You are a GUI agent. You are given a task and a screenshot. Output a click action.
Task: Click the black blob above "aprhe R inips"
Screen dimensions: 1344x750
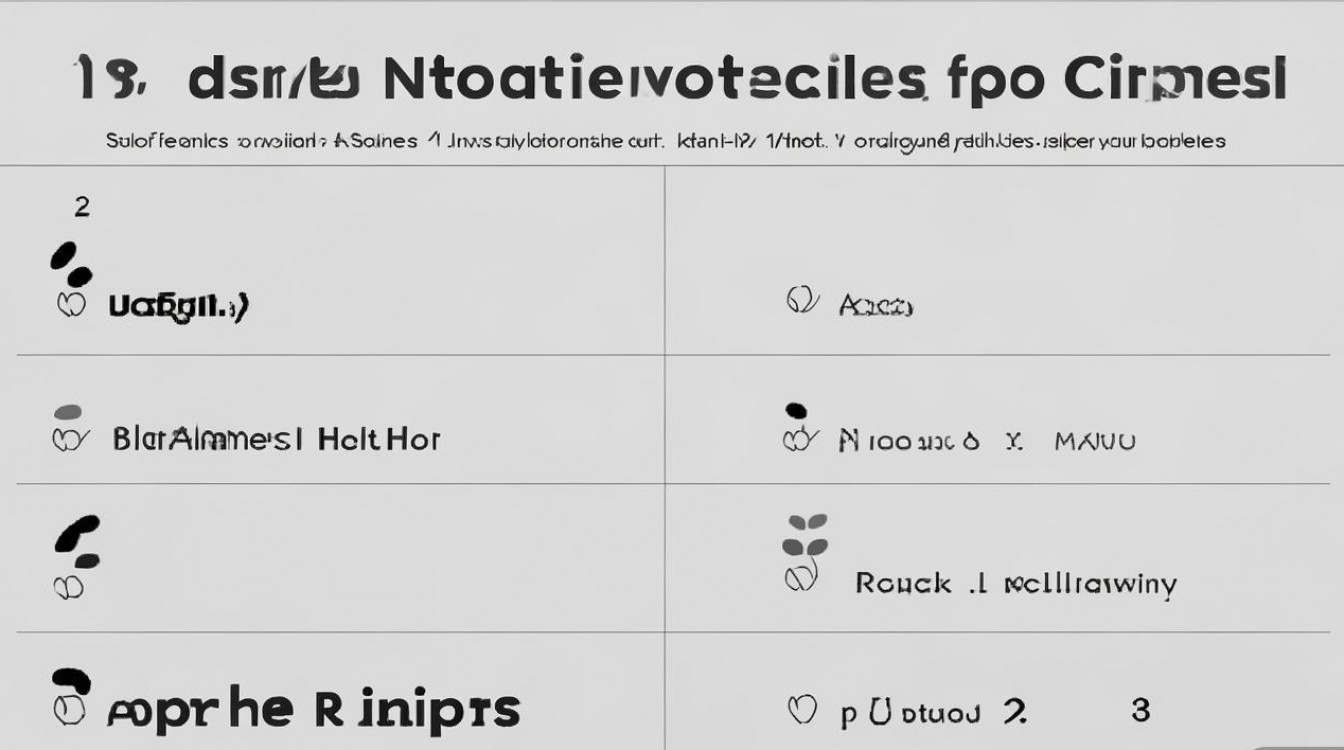coord(70,681)
